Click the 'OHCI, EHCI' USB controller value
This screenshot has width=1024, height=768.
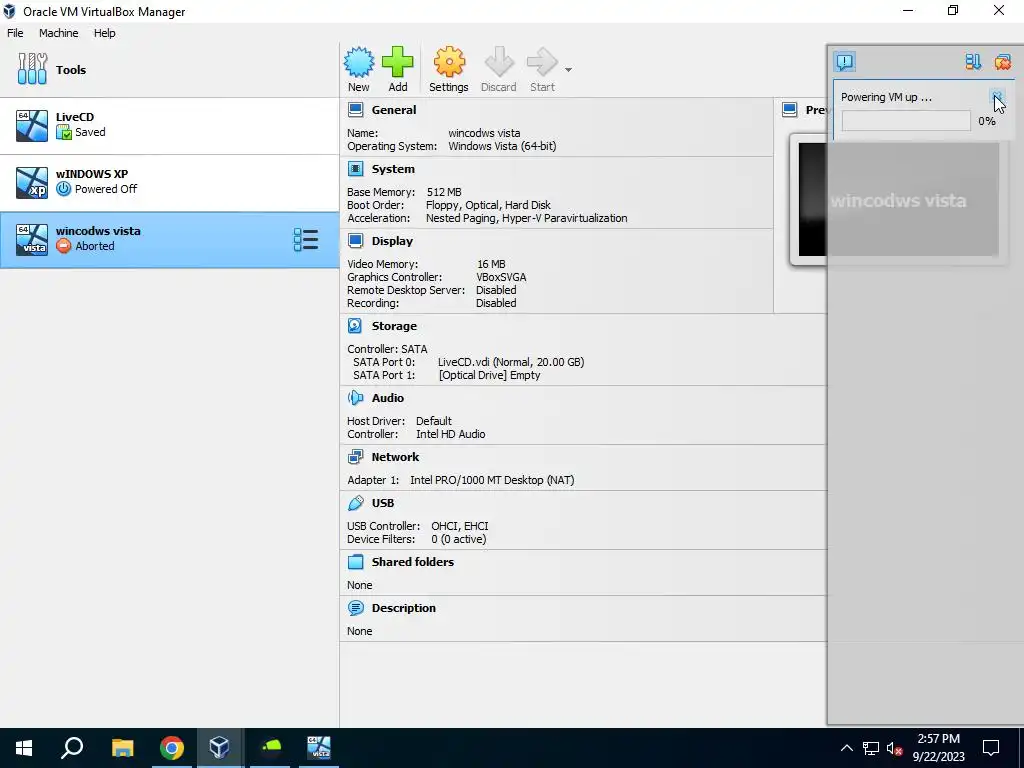(x=460, y=526)
